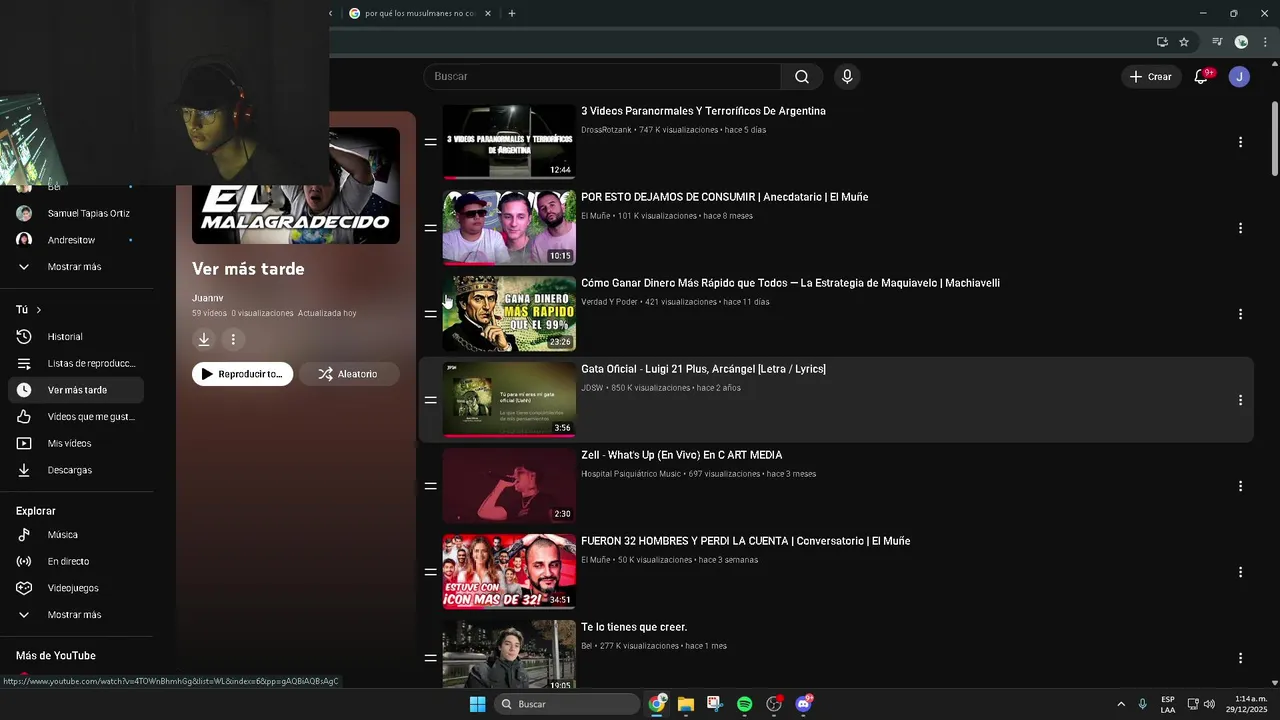Open Chrome media controls icon

[1217, 42]
